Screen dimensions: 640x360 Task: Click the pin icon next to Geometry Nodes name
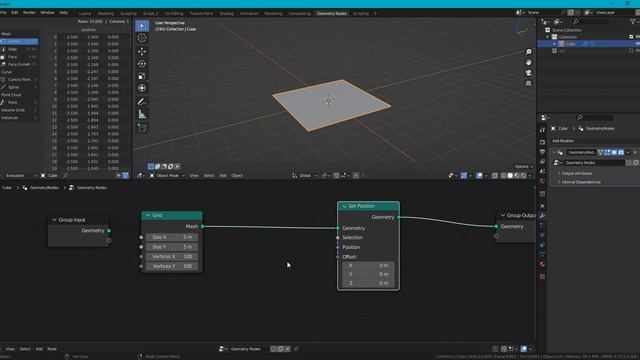click(297, 349)
